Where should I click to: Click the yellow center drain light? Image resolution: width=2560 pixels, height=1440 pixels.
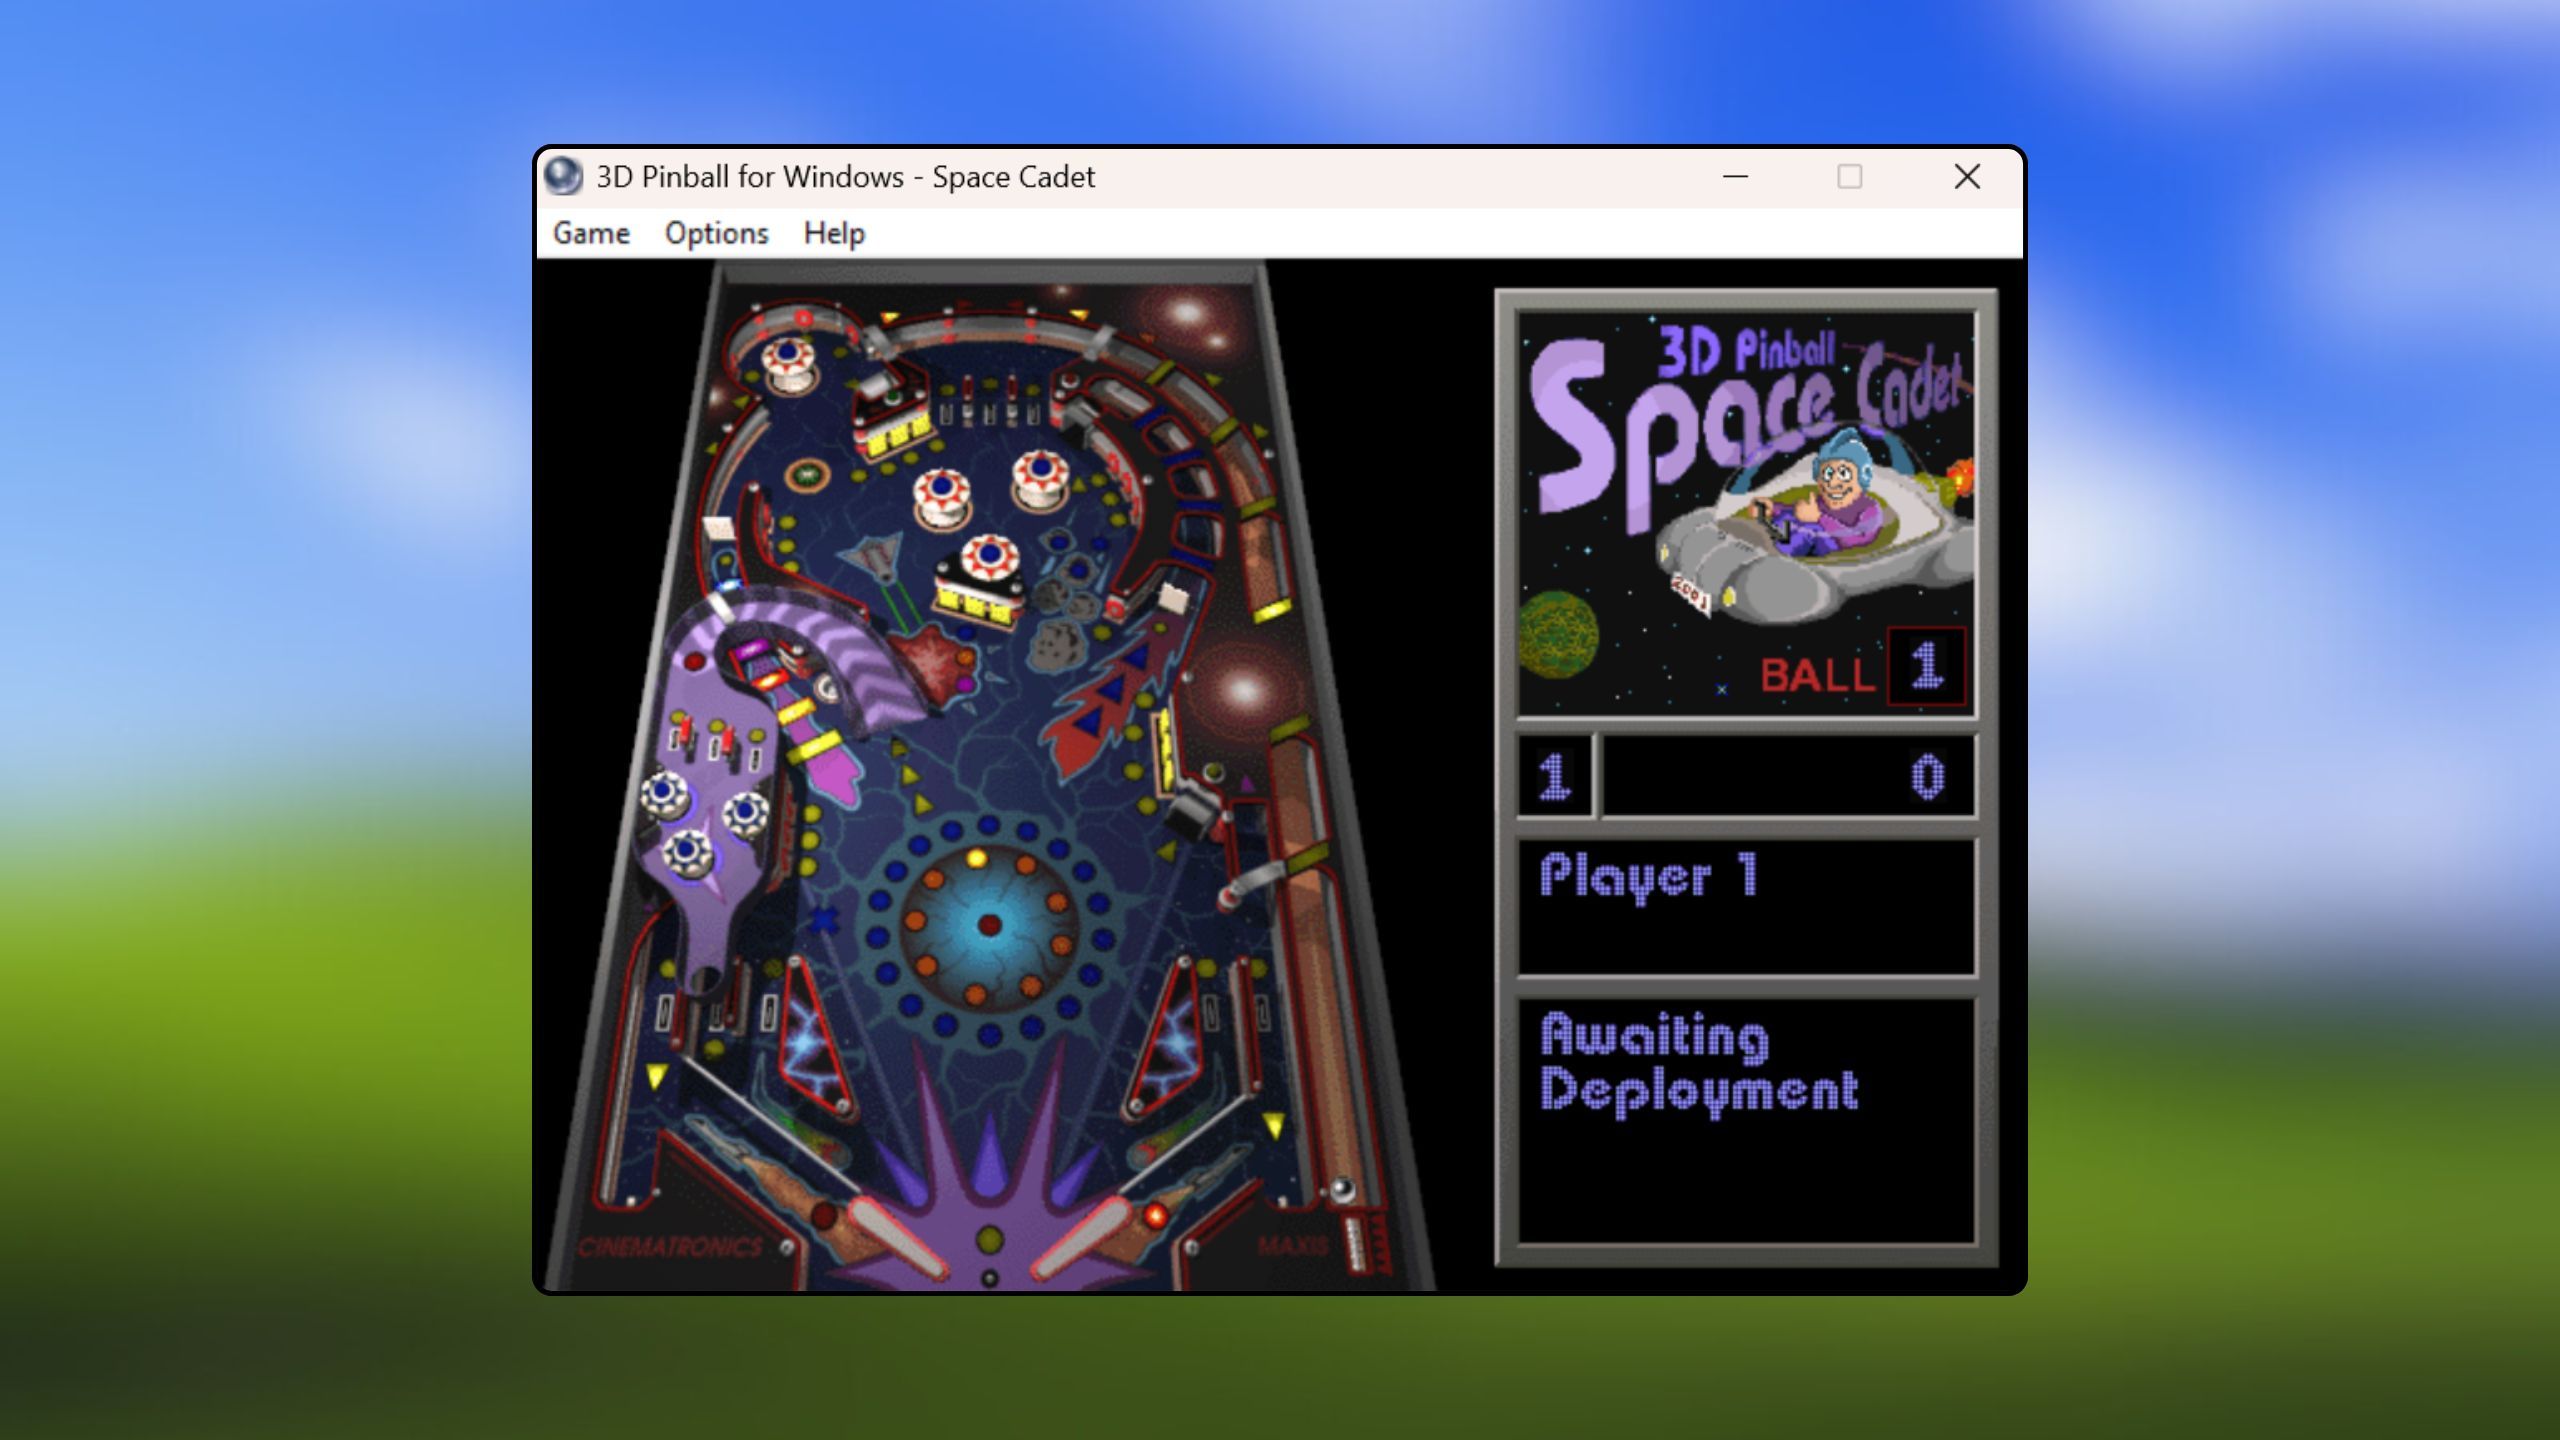(989, 1240)
